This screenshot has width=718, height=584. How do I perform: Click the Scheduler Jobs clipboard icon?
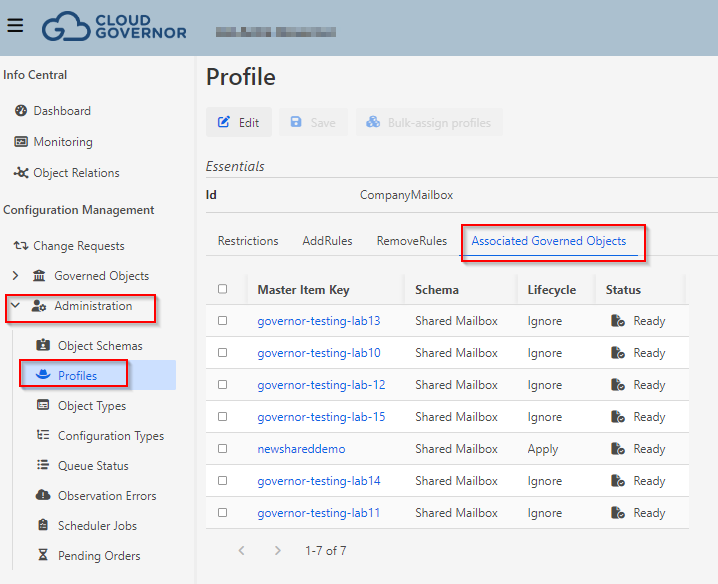[x=43, y=525]
